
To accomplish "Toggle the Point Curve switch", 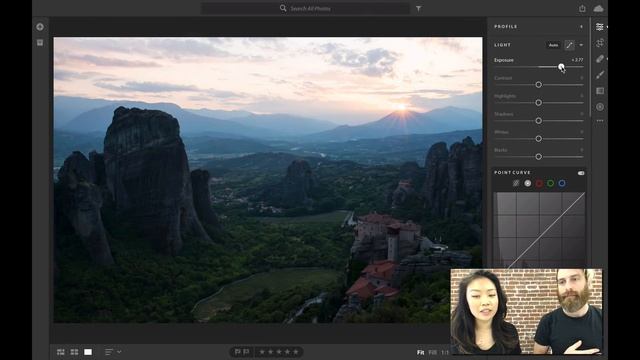I will tap(581, 173).
